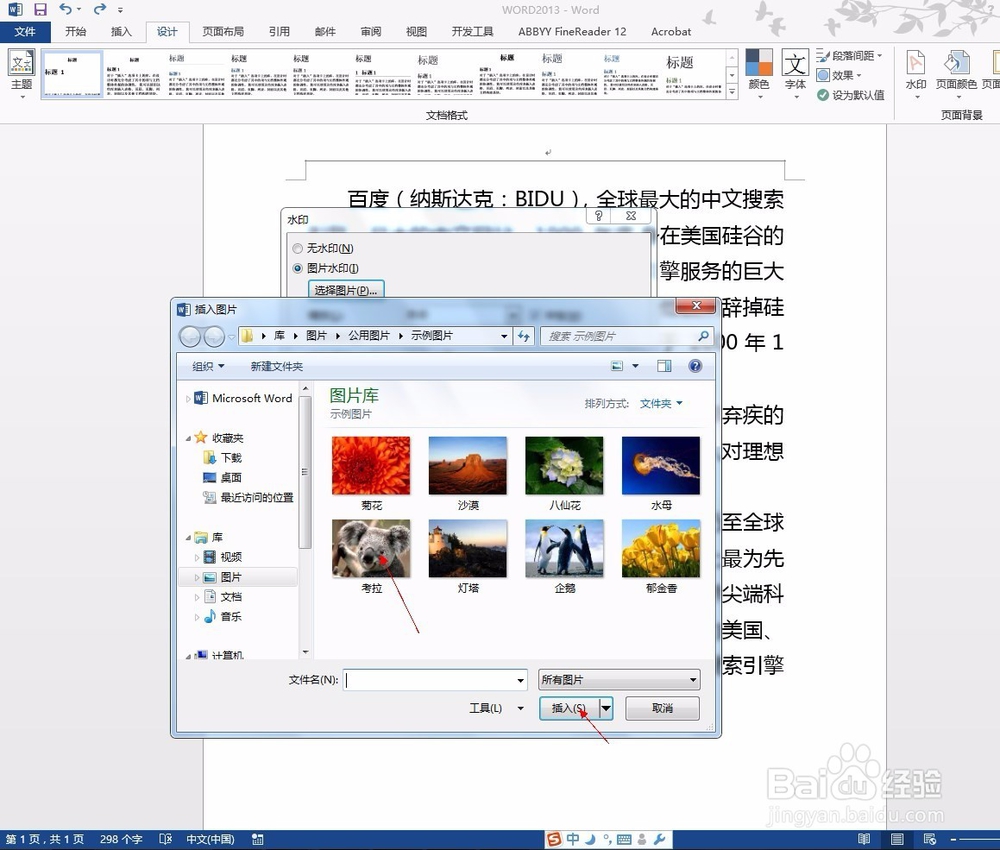Open the File (文件) tab
The width and height of the screenshot is (1000, 850).
click(x=25, y=31)
